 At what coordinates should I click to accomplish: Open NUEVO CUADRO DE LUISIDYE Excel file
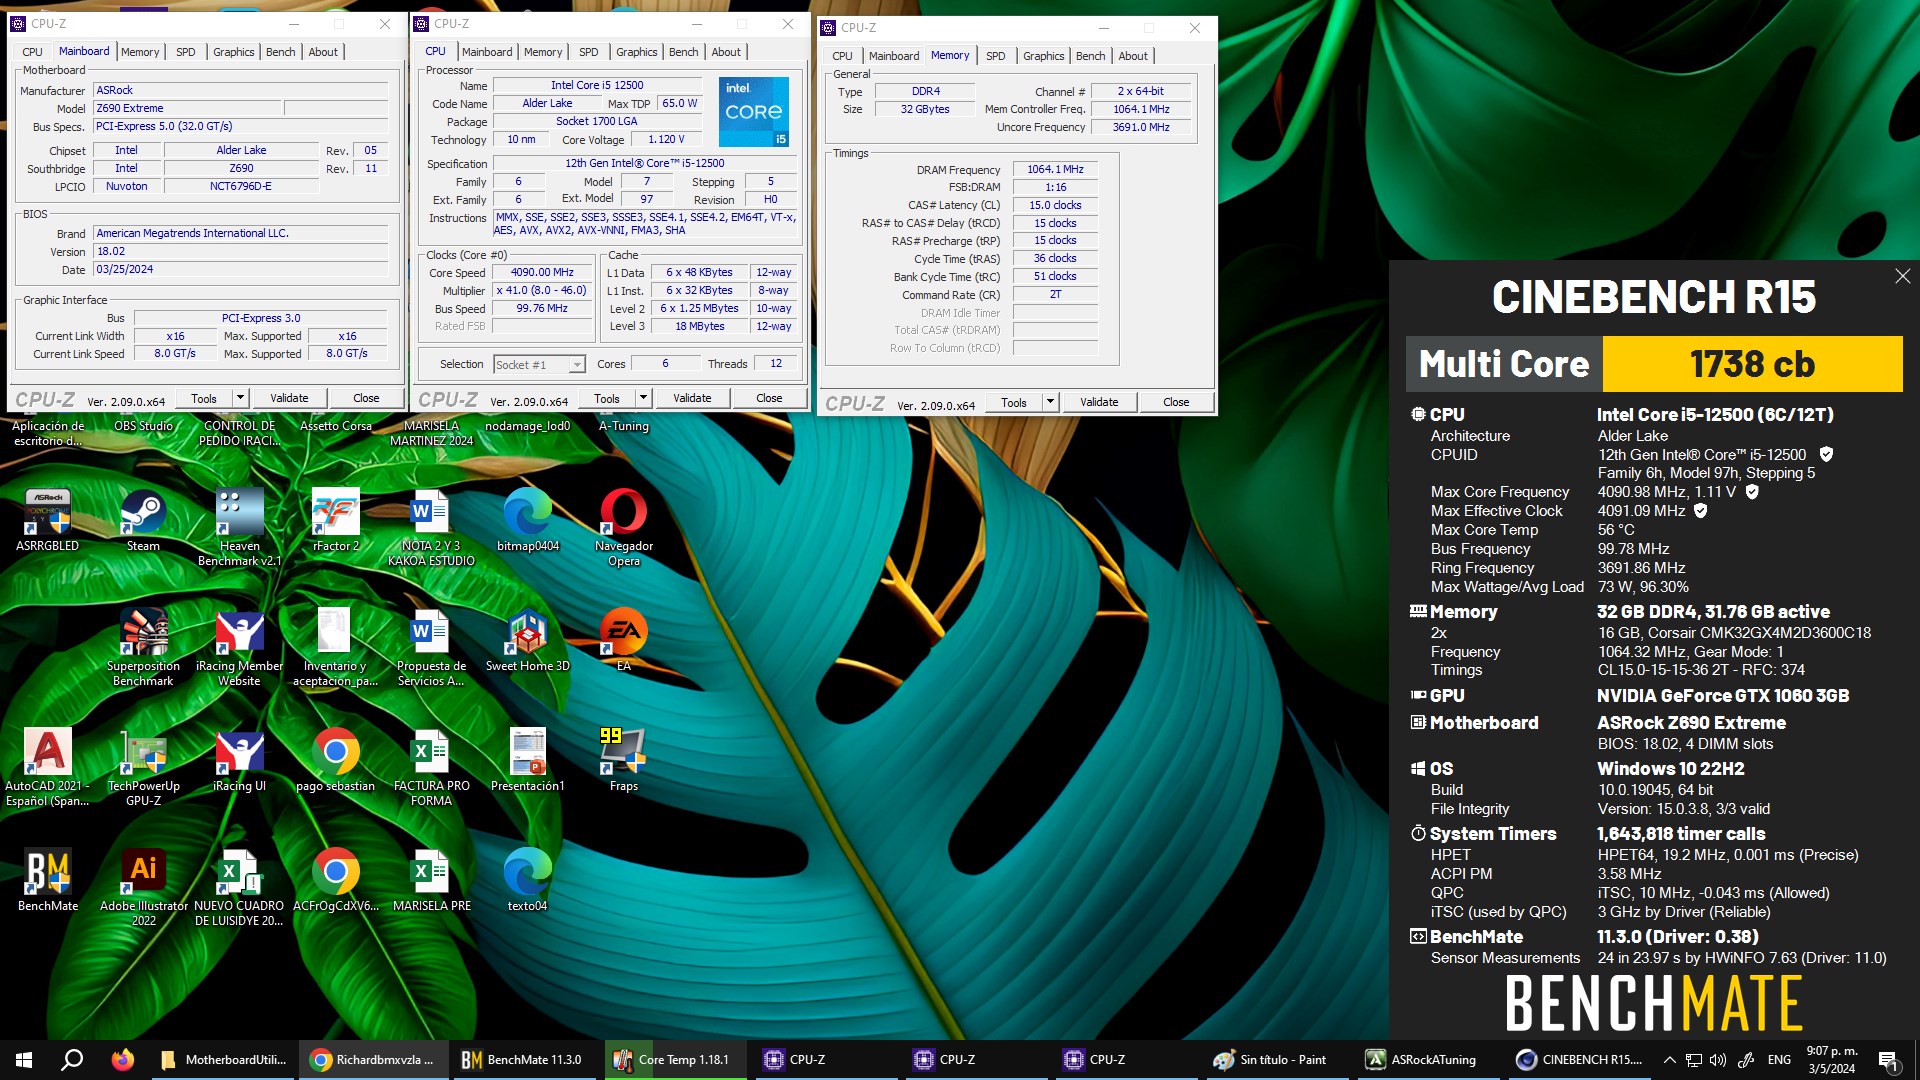239,887
